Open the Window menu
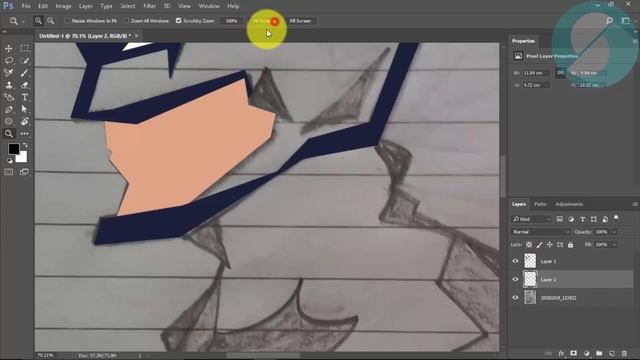Screen dimensions: 640x360 (209, 6)
